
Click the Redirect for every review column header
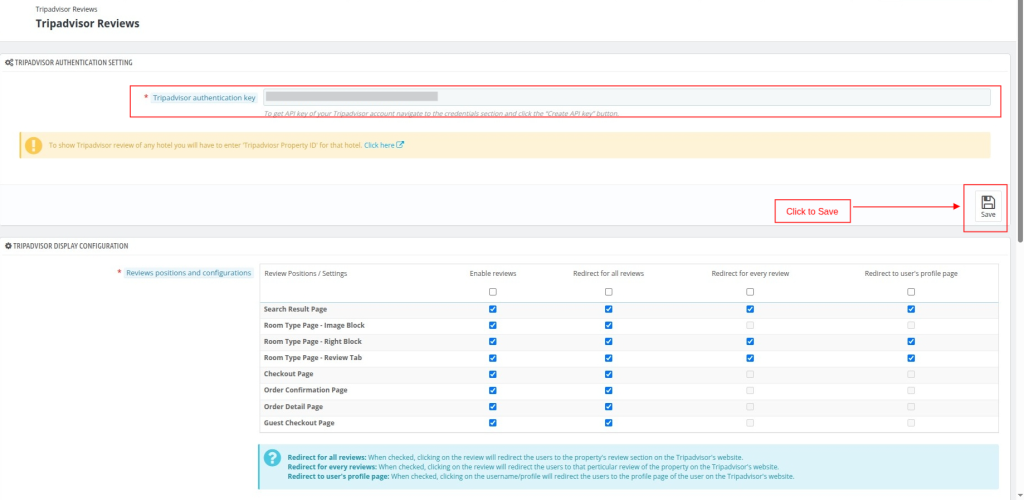click(x=750, y=273)
